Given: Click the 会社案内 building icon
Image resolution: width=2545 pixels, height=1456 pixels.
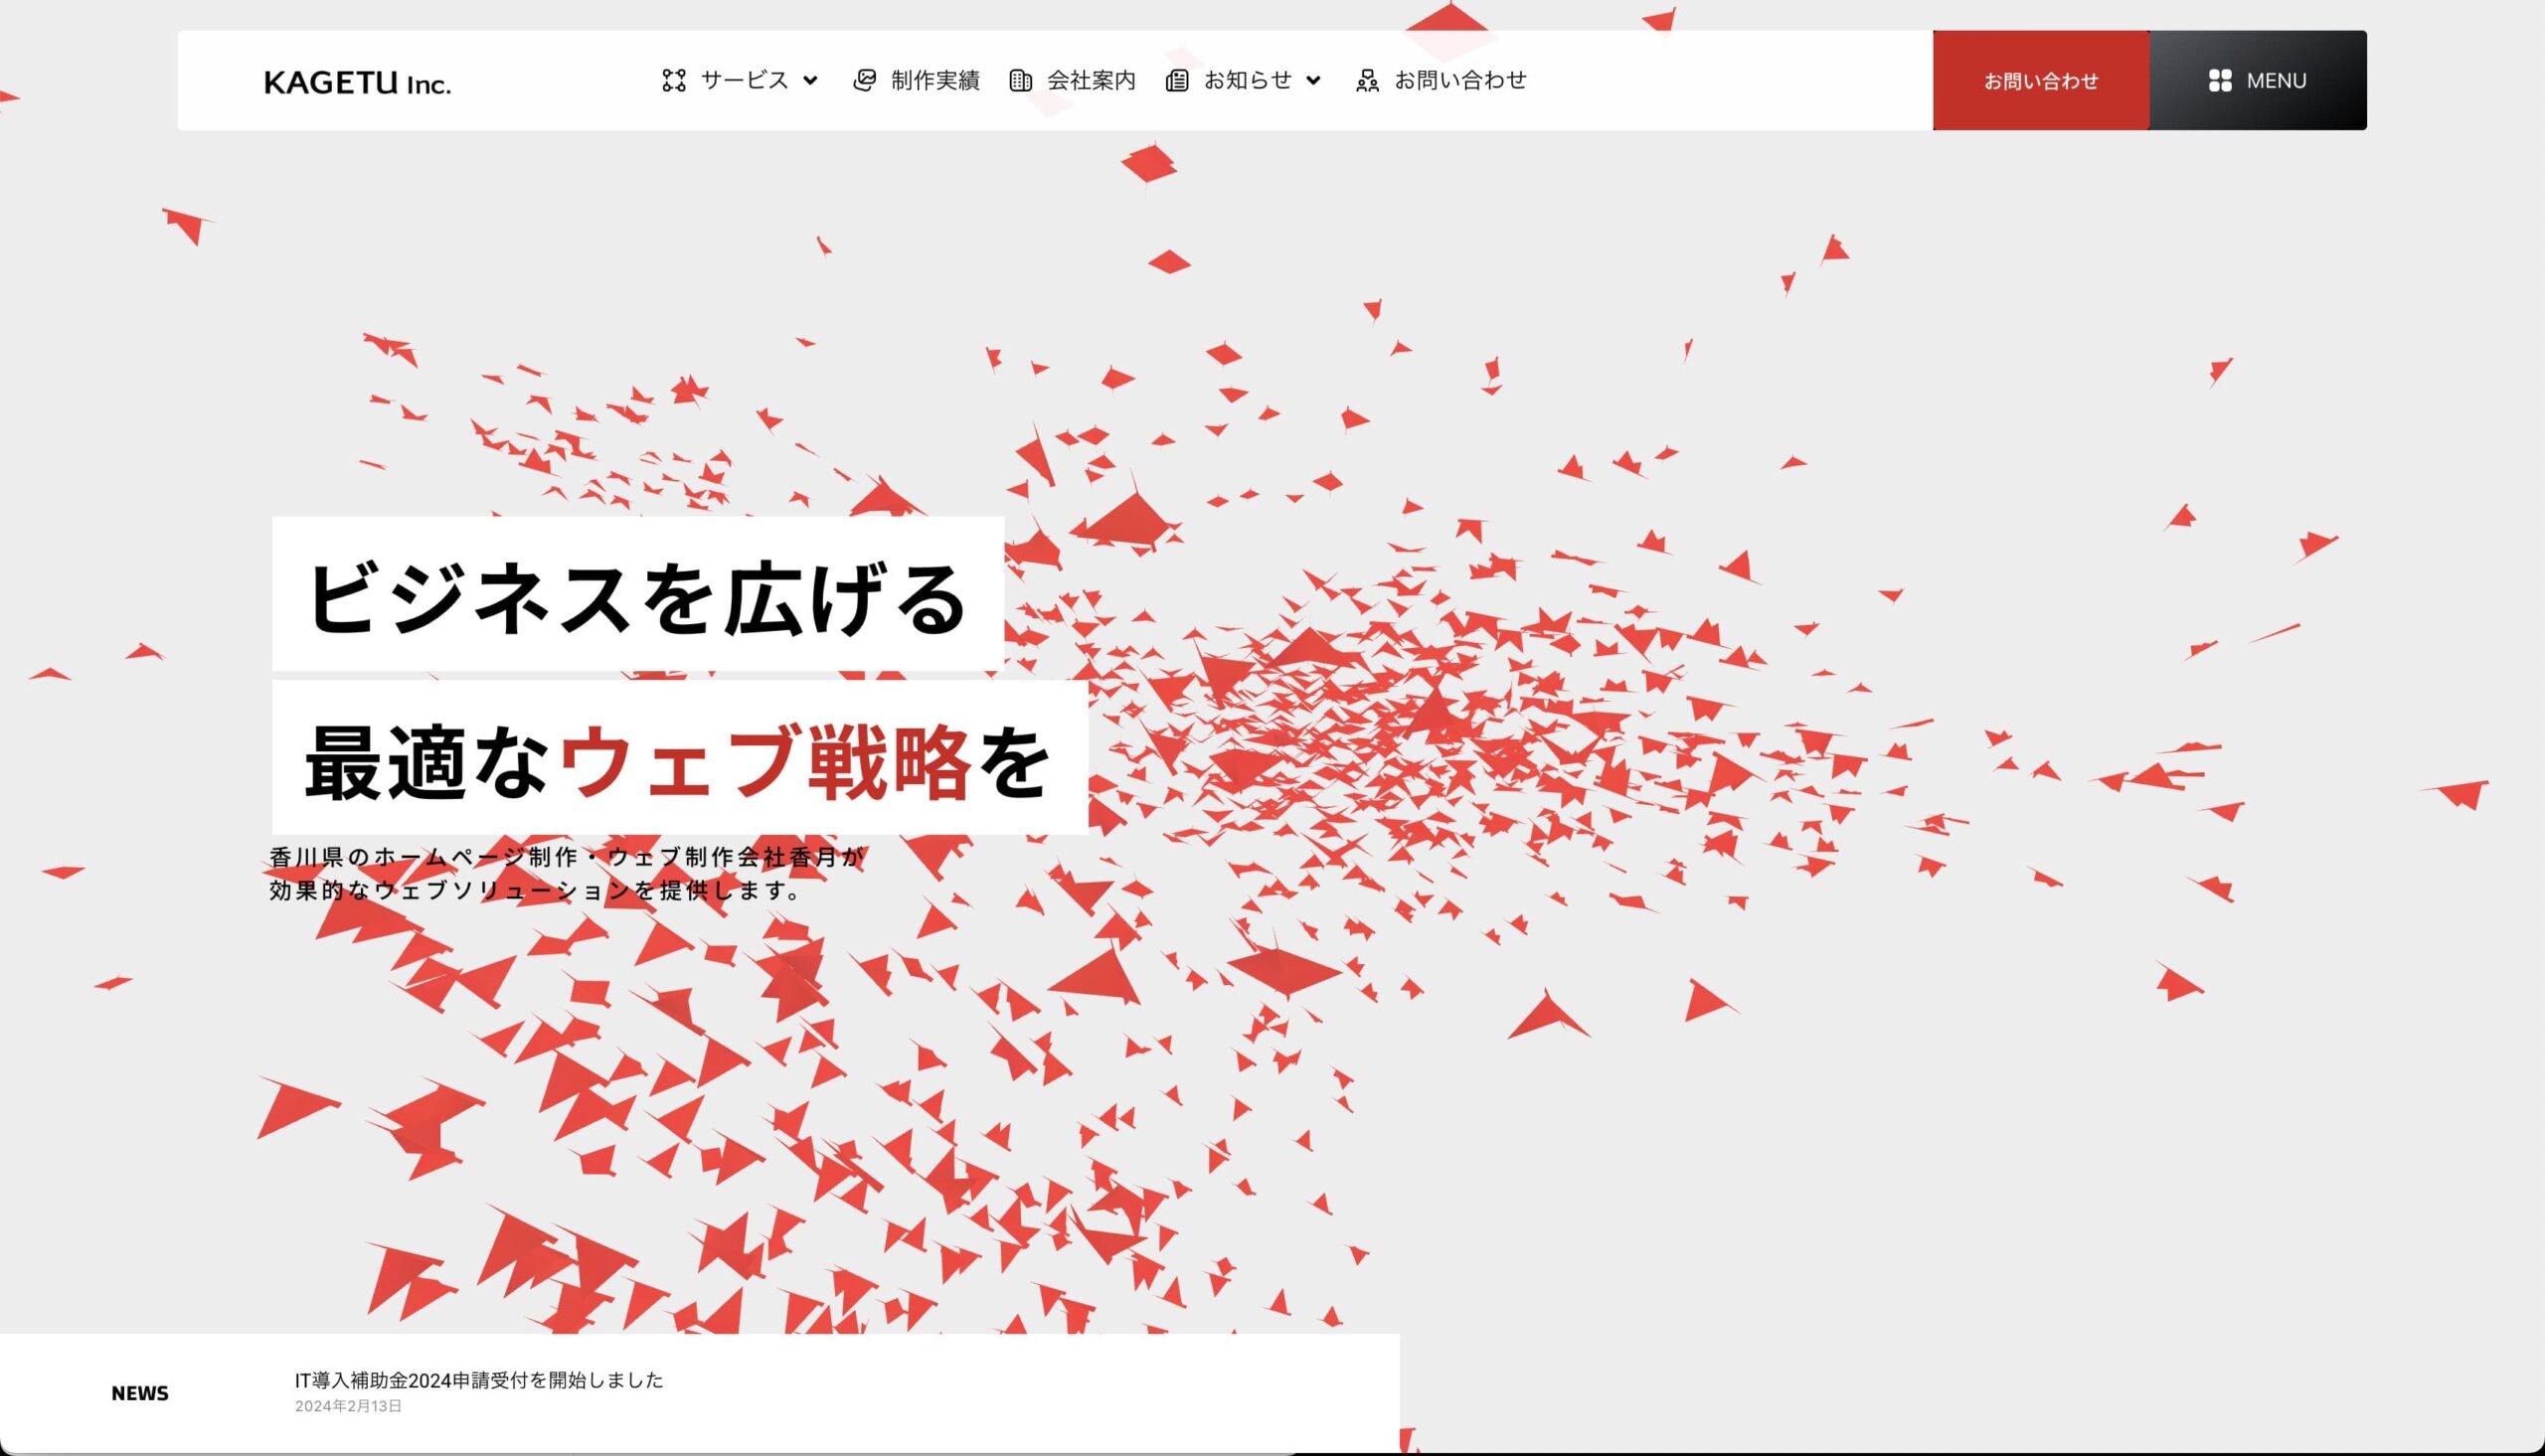Looking at the screenshot, I should [x=1020, y=81].
